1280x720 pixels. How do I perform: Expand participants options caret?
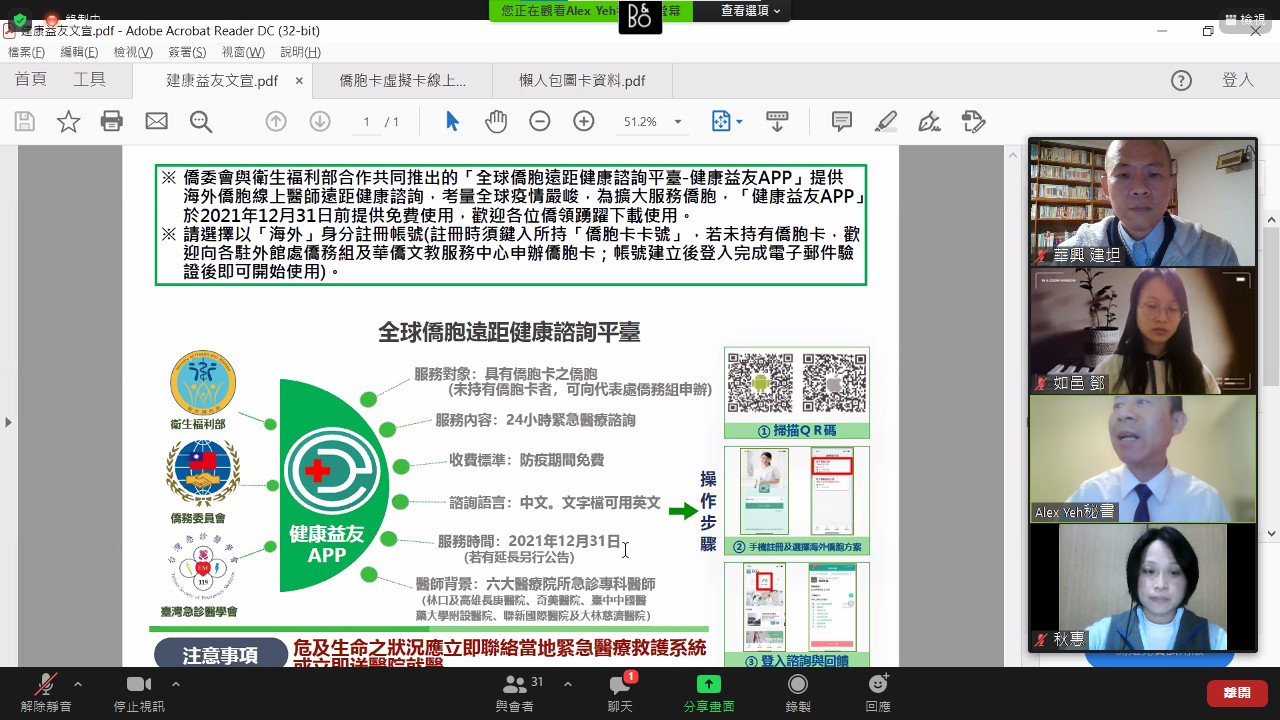568,685
